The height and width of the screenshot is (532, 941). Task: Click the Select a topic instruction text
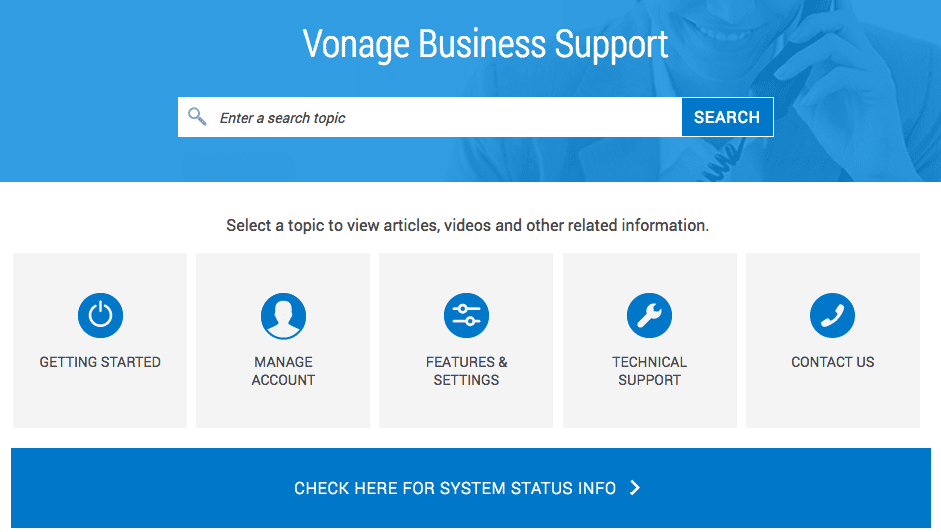click(467, 225)
